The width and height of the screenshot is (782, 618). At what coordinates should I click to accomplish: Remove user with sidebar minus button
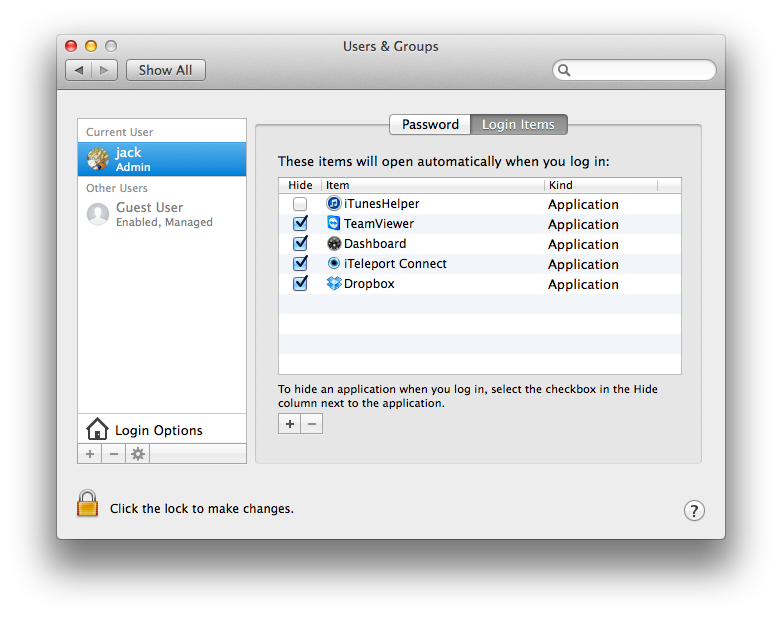click(114, 454)
